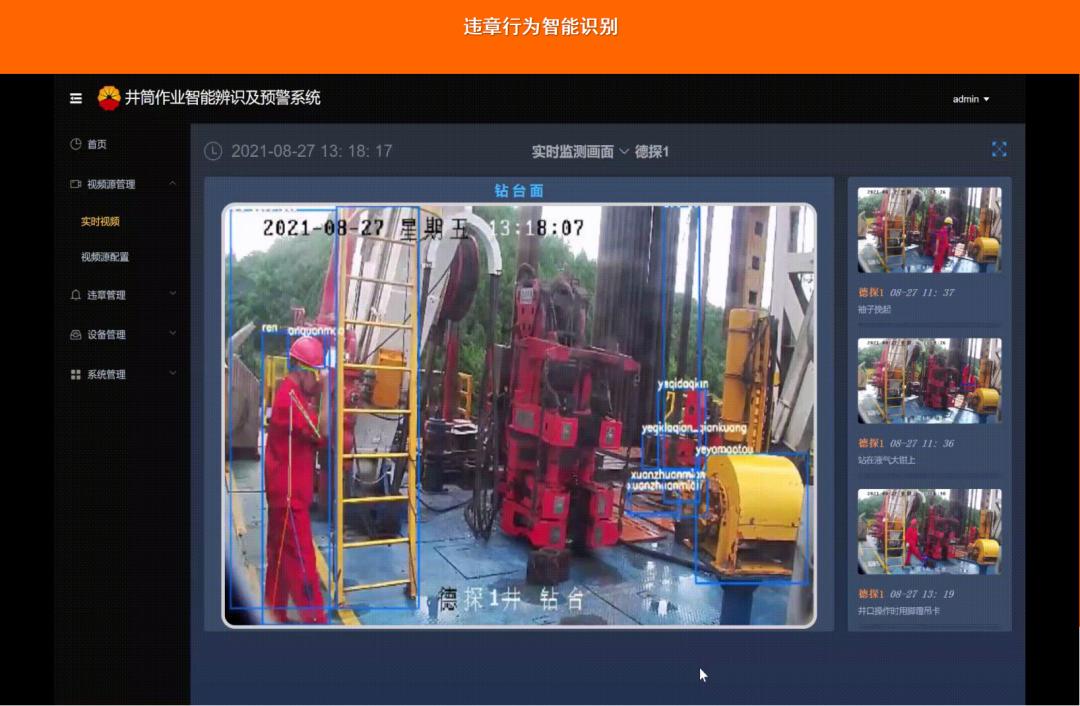Click the 违章行为智能识别 banner heading
This screenshot has height=706, width=1080.
pyautogui.click(x=540, y=27)
